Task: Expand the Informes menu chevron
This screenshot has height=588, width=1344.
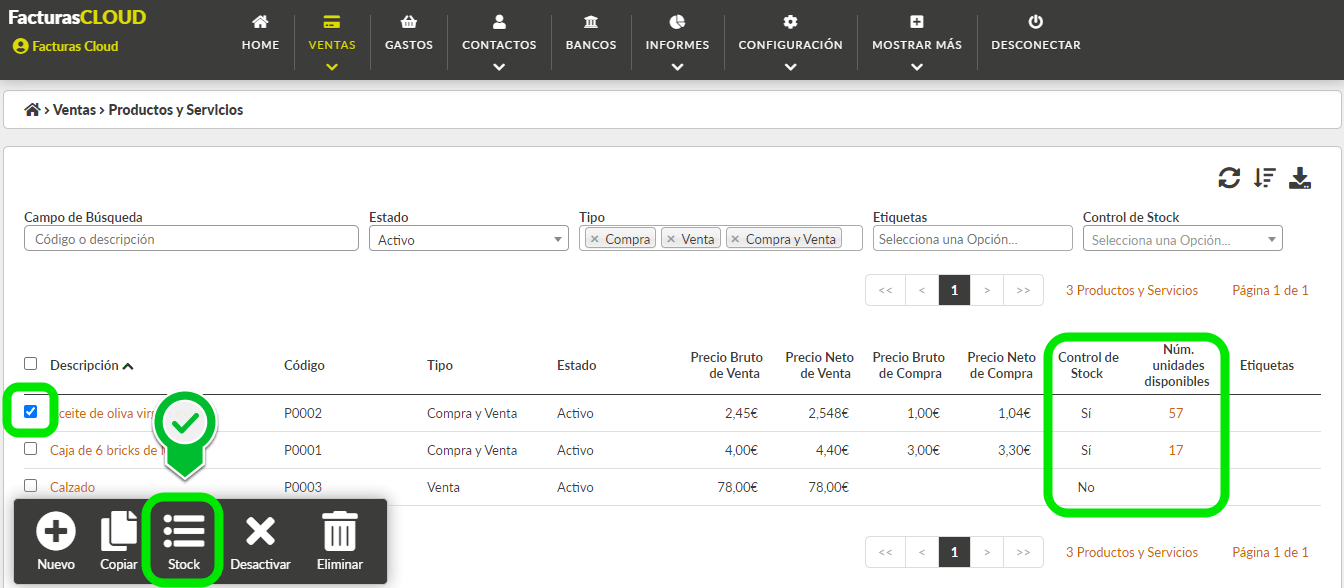Action: (x=677, y=67)
